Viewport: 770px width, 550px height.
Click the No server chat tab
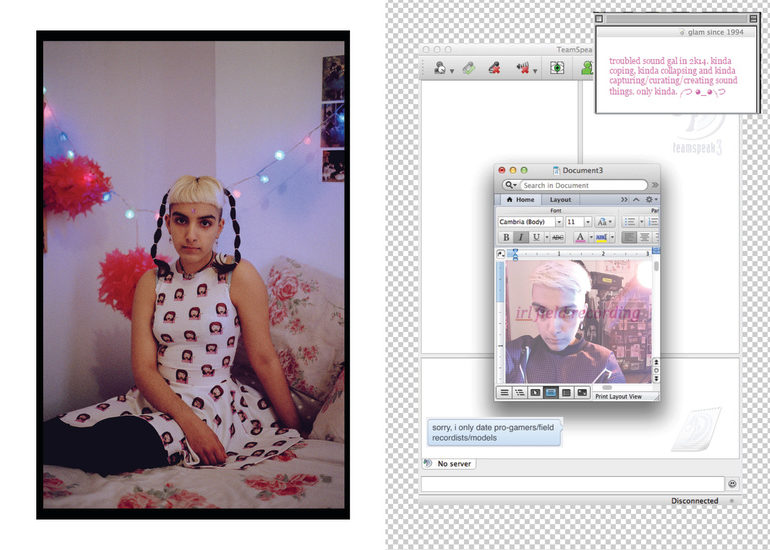(449, 464)
